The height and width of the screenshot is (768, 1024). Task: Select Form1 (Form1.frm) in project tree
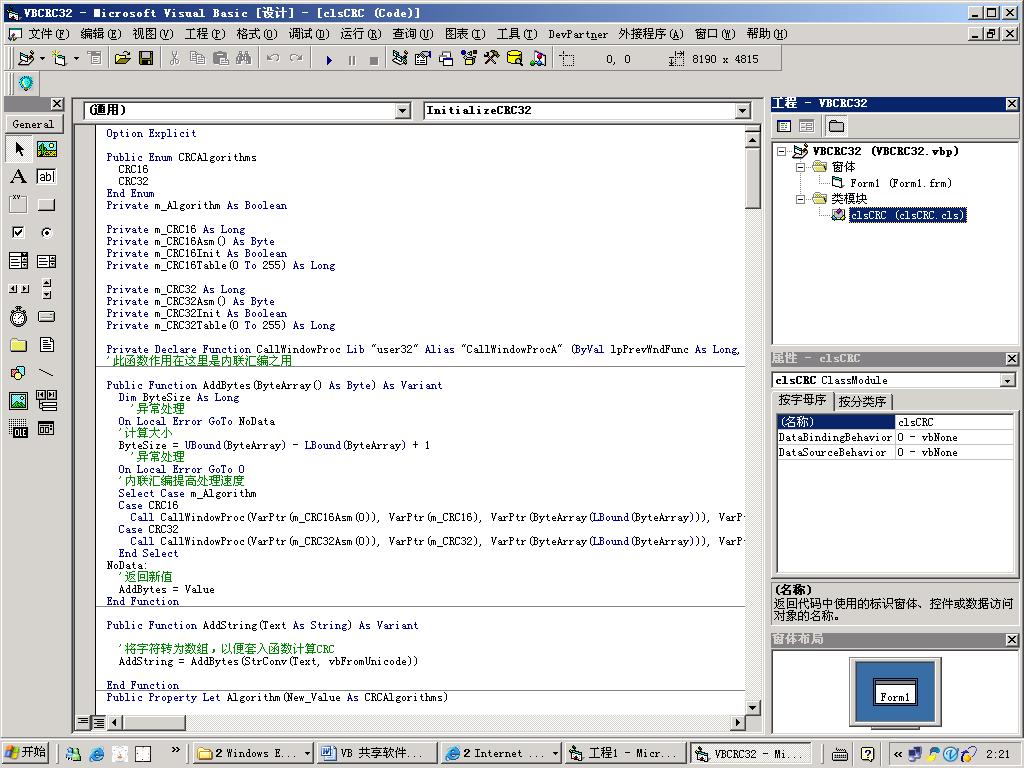coord(900,184)
